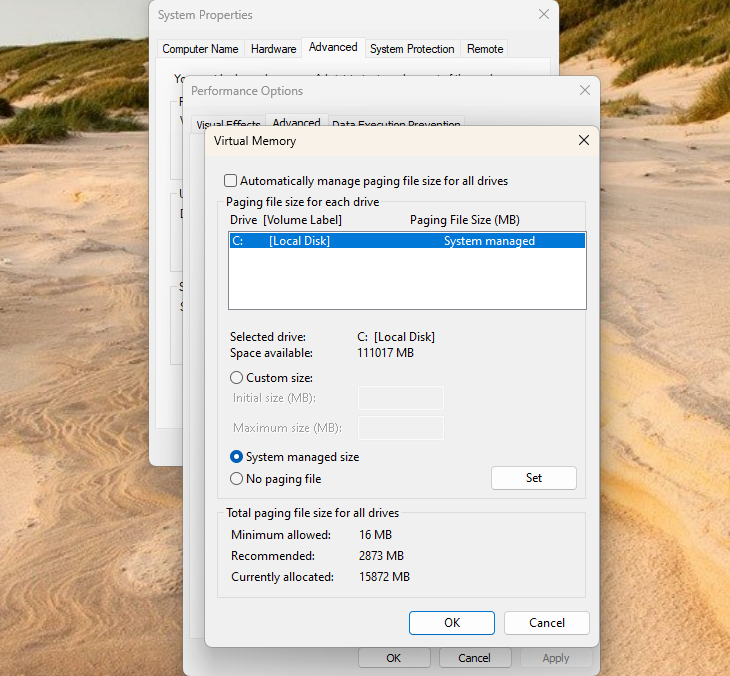This screenshot has width=730, height=676.
Task: Click the Drive [Volume Label] column header
Action: pyautogui.click(x=286, y=220)
